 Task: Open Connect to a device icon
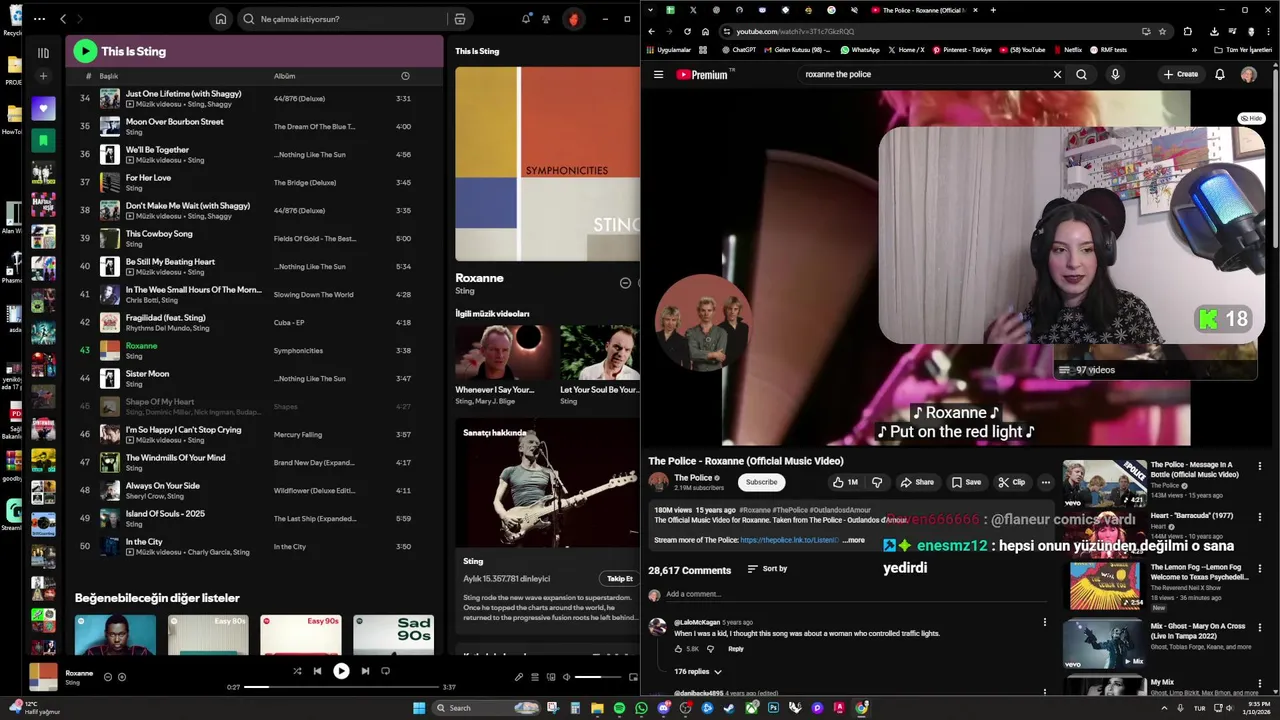[550, 677]
